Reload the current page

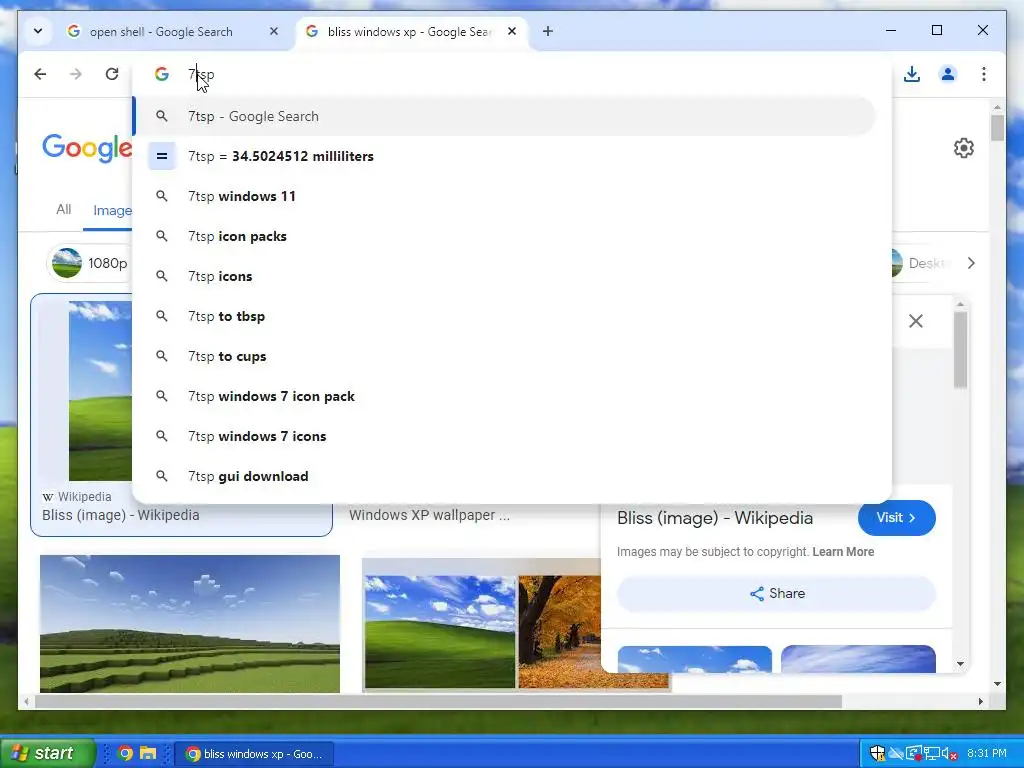tap(112, 74)
